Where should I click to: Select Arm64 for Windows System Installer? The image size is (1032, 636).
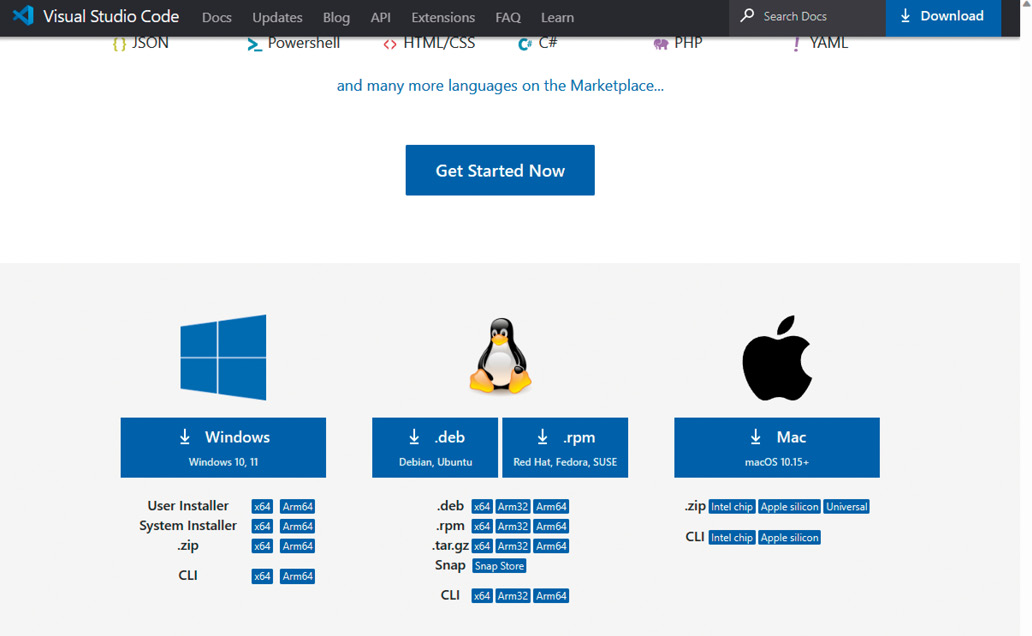[x=297, y=526]
